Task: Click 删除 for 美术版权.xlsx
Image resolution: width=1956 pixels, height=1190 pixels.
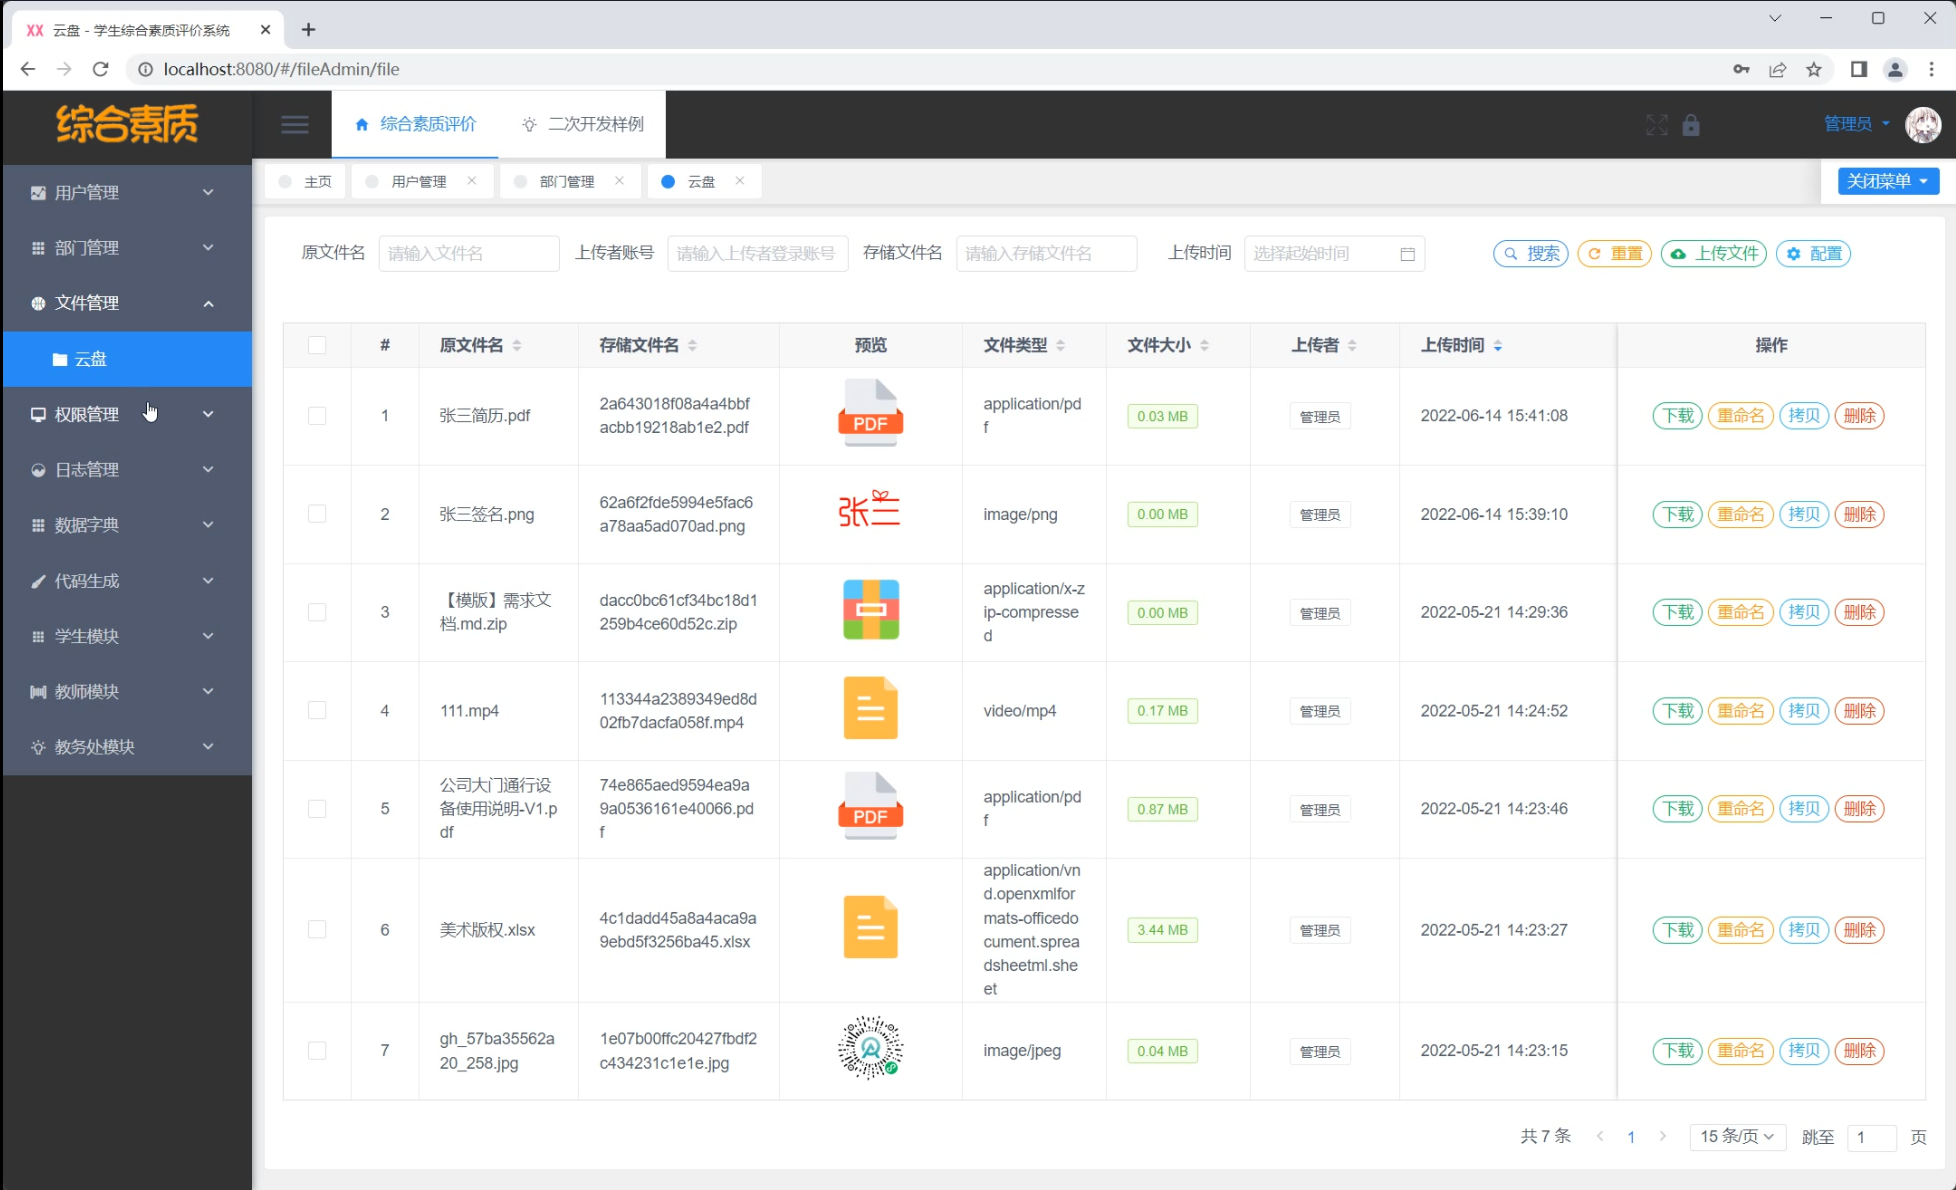Action: click(x=1859, y=930)
